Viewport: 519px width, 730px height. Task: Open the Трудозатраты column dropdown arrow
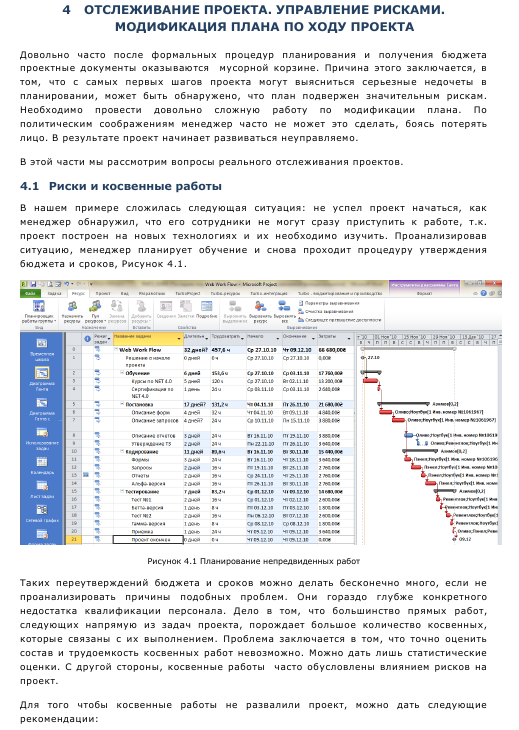pyautogui.click(x=243, y=339)
